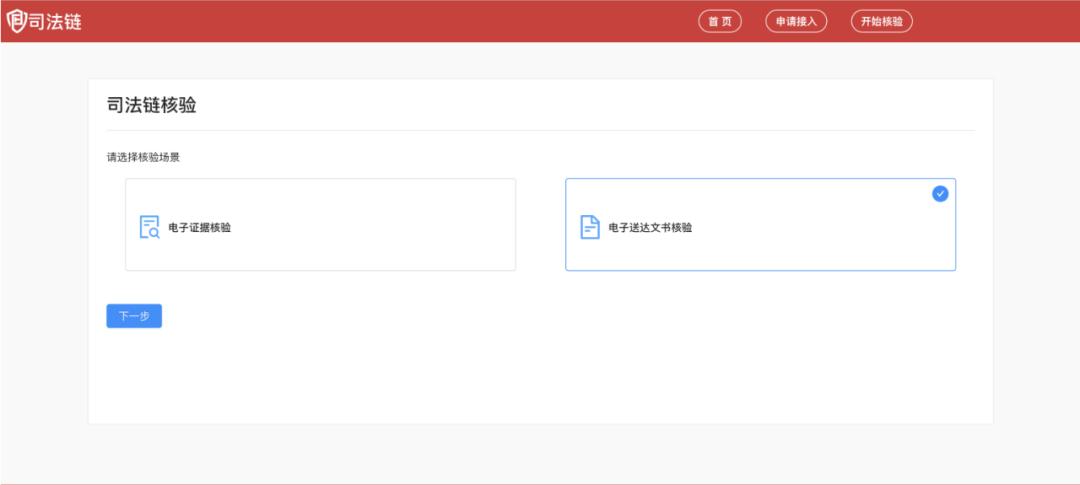Click the 司法链 shield logo icon

pyautogui.click(x=16, y=21)
